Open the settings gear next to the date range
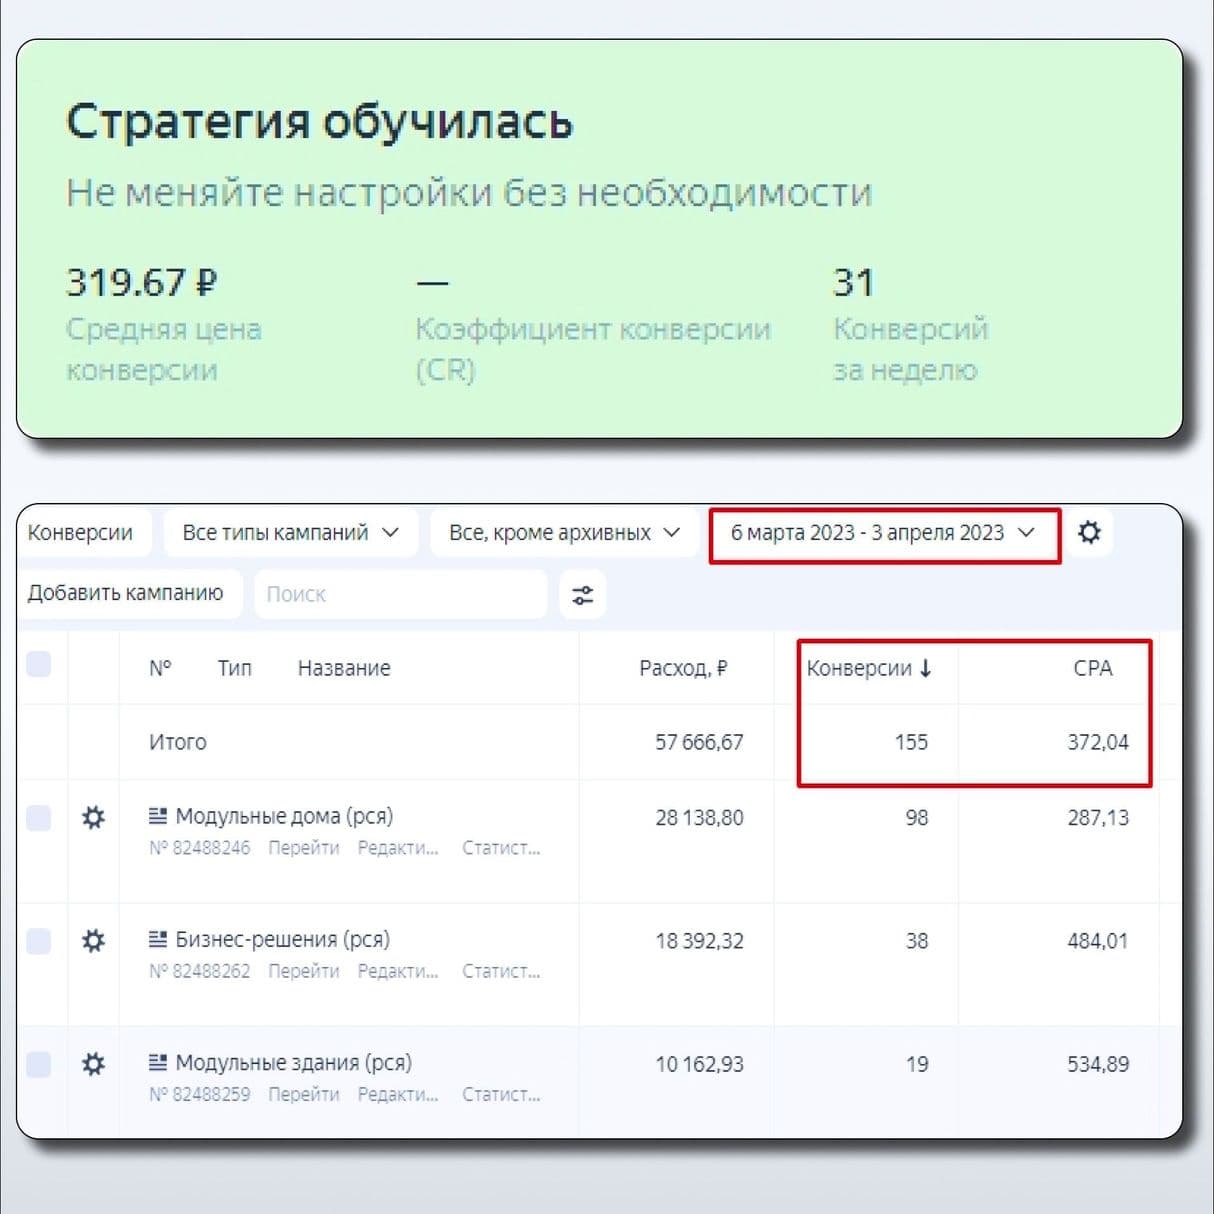 coord(1090,532)
